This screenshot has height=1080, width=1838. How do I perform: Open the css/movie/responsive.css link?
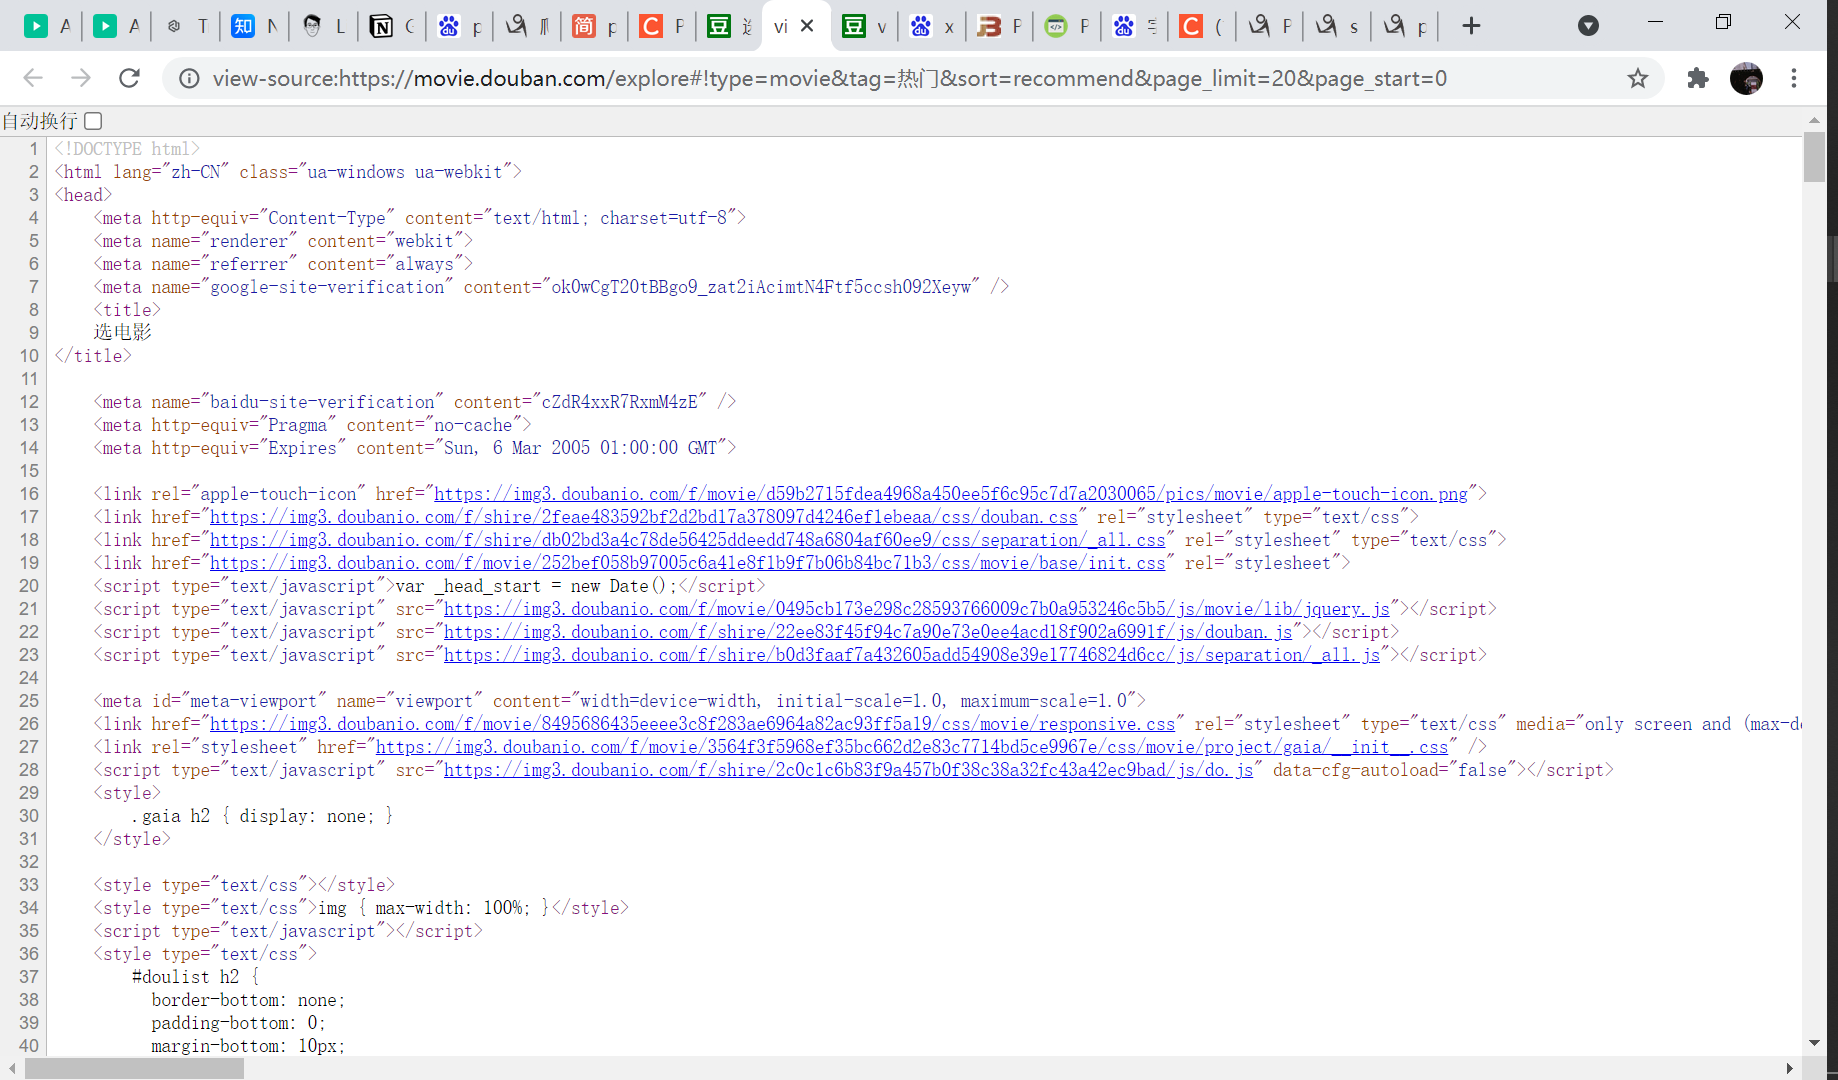pos(692,724)
